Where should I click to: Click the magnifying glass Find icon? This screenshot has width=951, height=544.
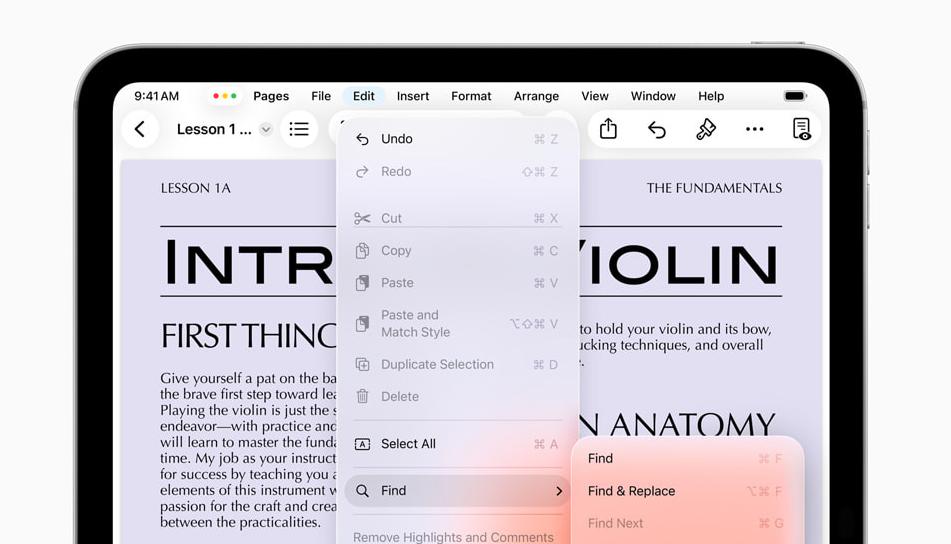(362, 491)
